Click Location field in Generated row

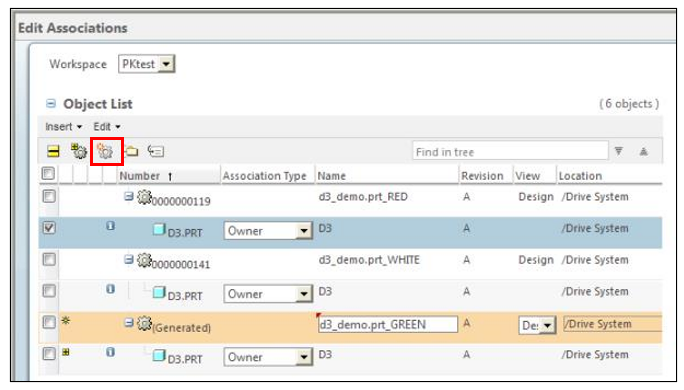(x=612, y=324)
